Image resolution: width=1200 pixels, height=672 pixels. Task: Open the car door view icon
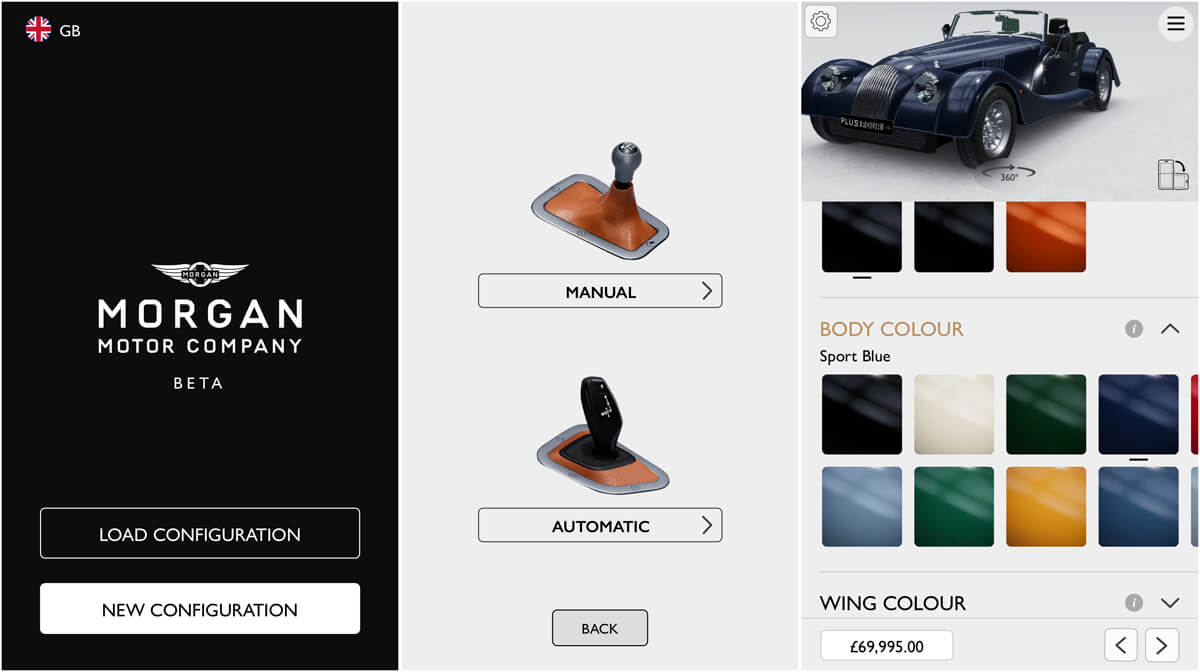[x=1173, y=175]
